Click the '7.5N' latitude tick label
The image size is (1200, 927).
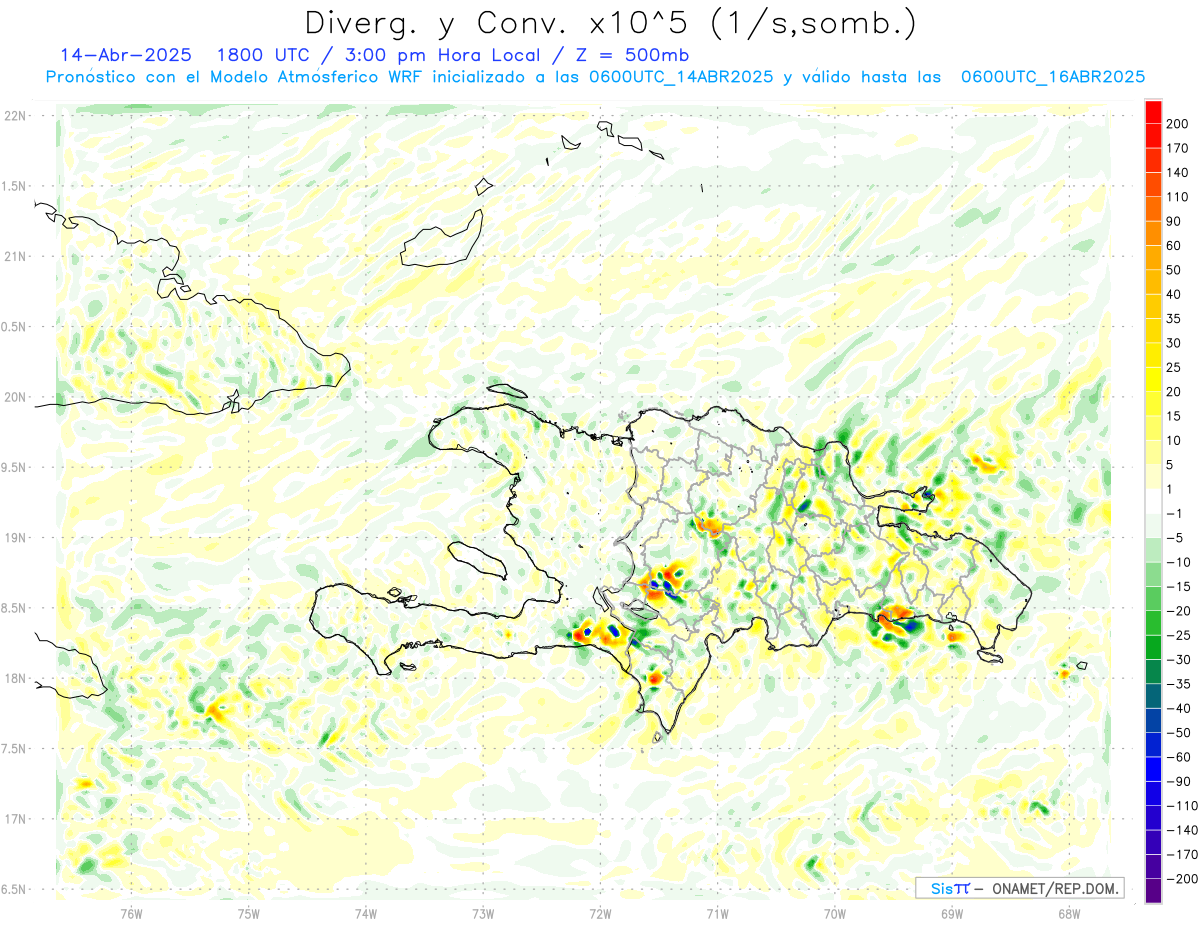point(15,749)
